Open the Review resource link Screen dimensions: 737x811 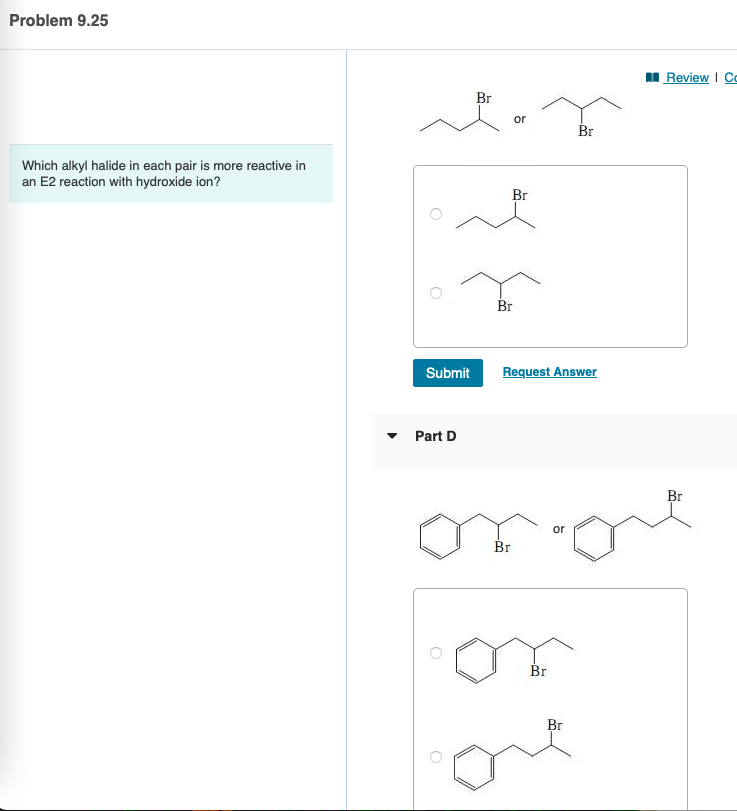[684, 77]
